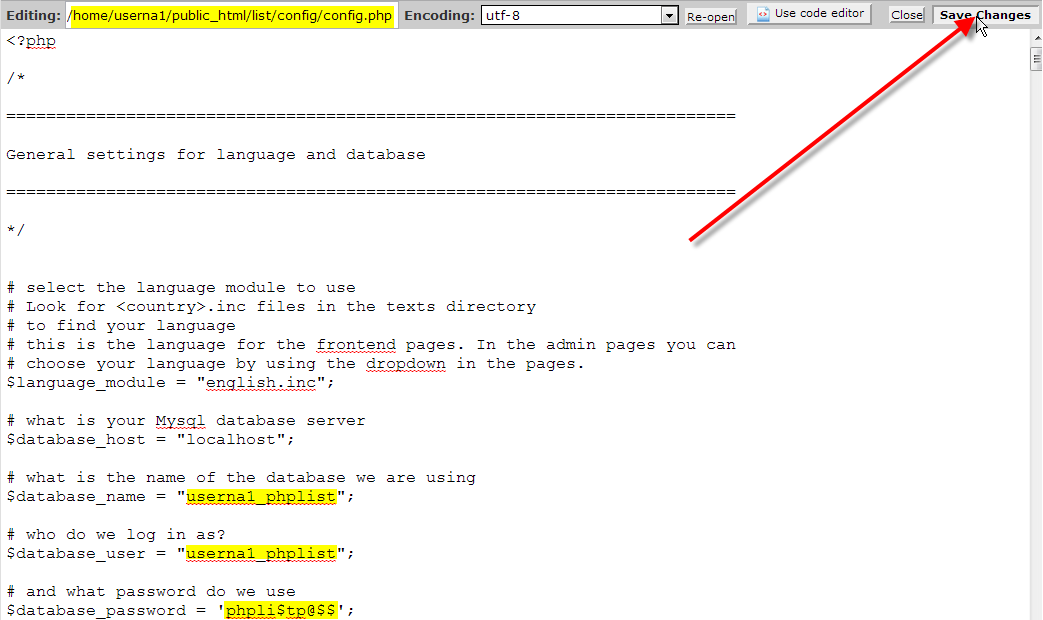Switch to Use code editor

click(x=810, y=13)
